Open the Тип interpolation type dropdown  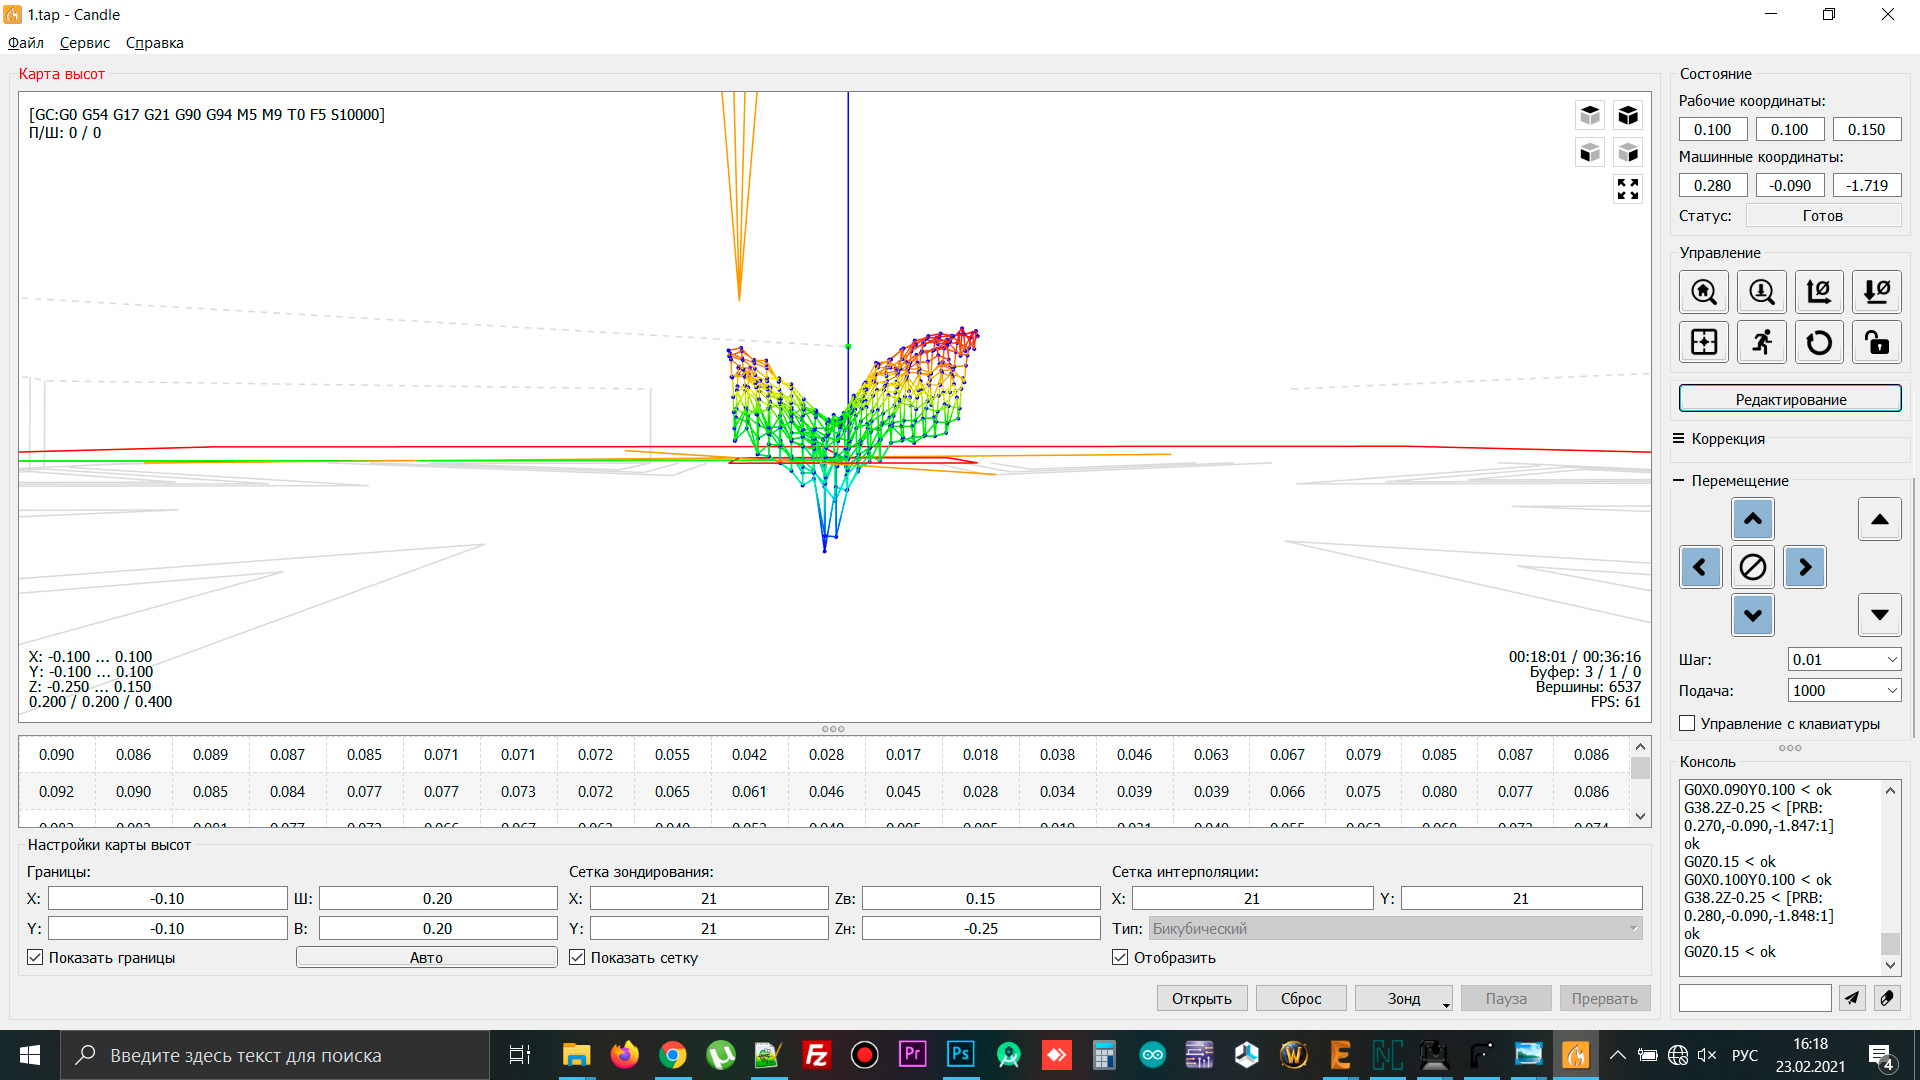pos(1395,929)
